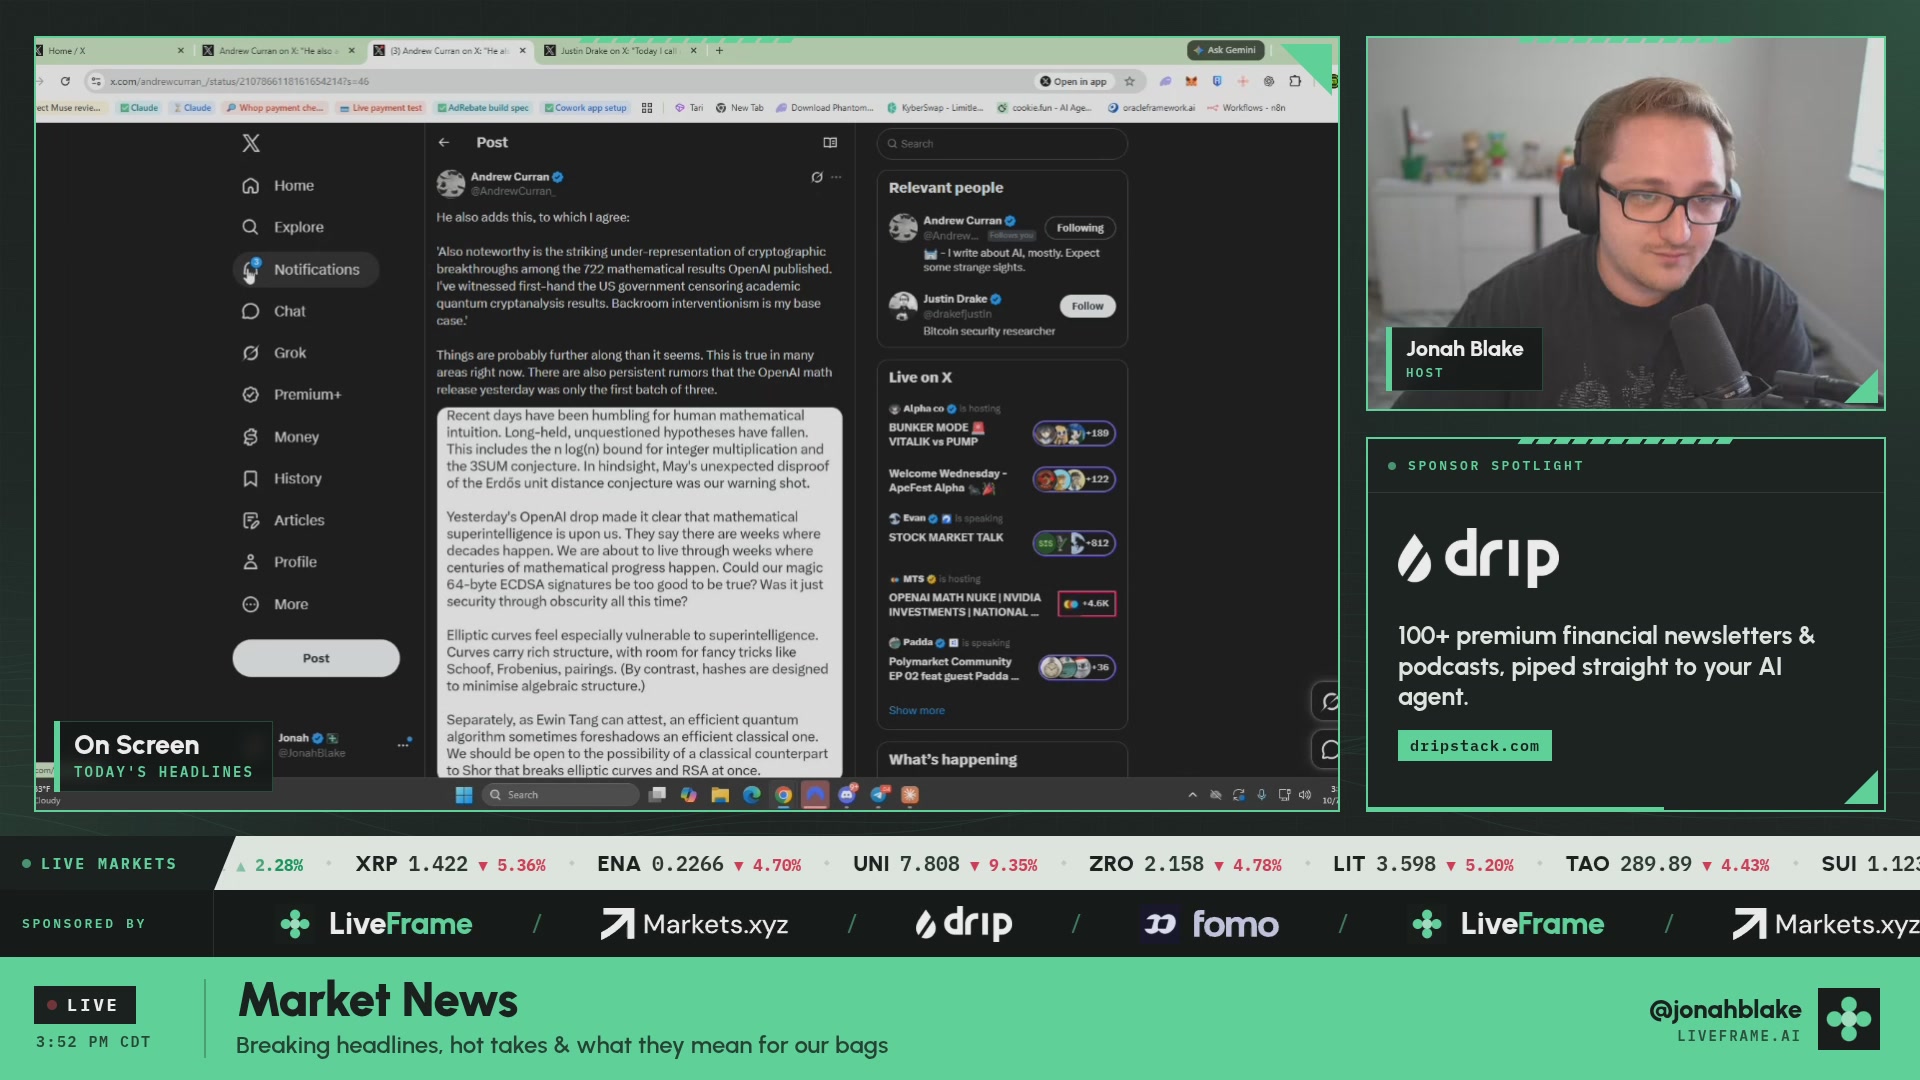The height and width of the screenshot is (1080, 1920).
Task: Click the Post button in the sidebar
Action: 316,658
